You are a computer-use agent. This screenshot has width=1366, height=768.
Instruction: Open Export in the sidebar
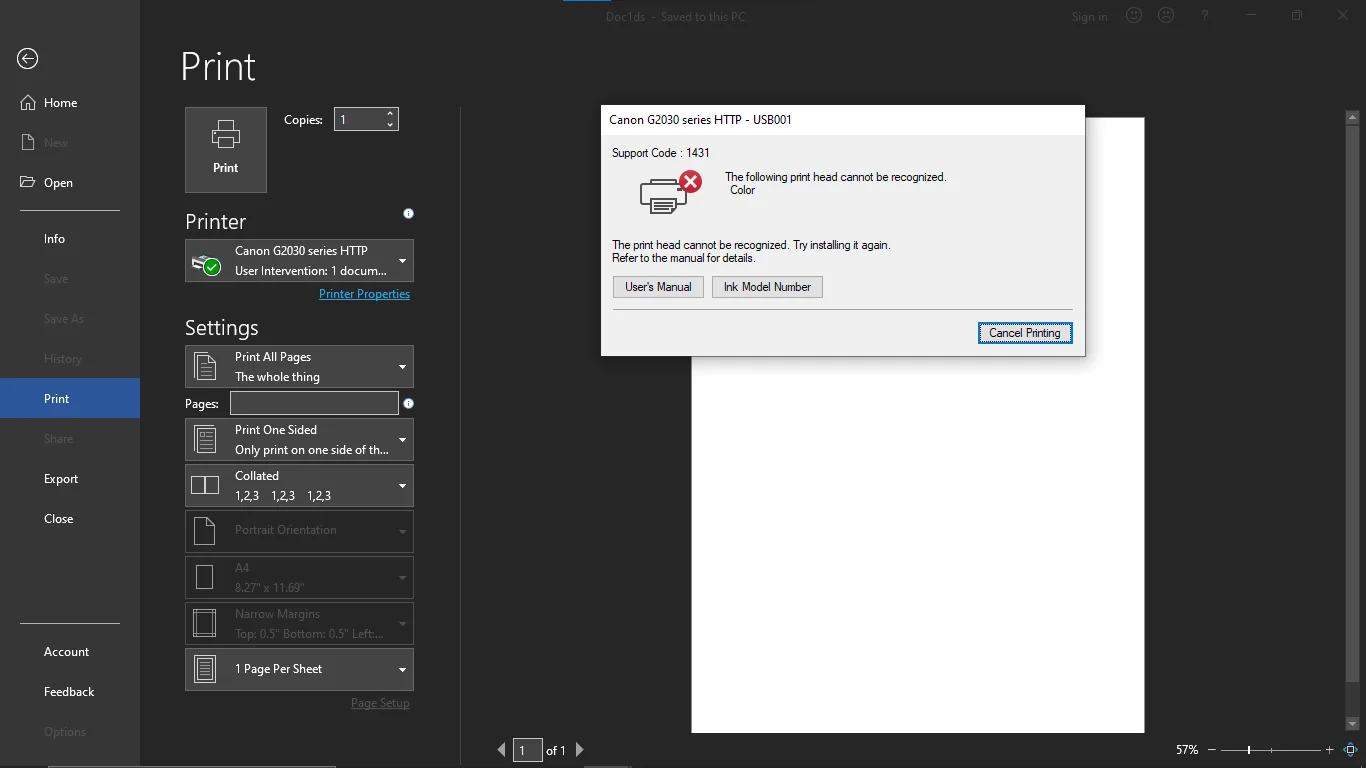click(x=70, y=479)
